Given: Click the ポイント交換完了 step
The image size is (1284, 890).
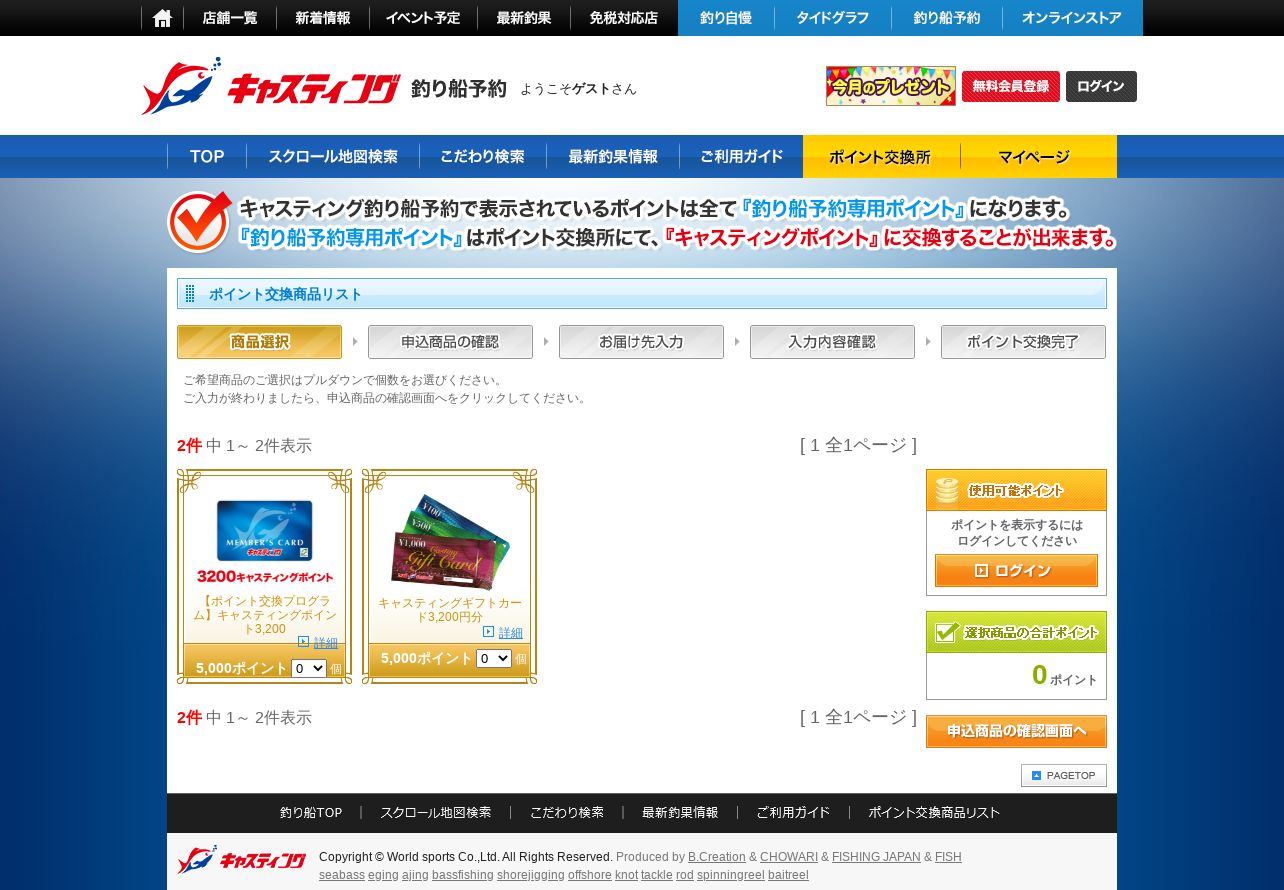Looking at the screenshot, I should pyautogui.click(x=1023, y=342).
